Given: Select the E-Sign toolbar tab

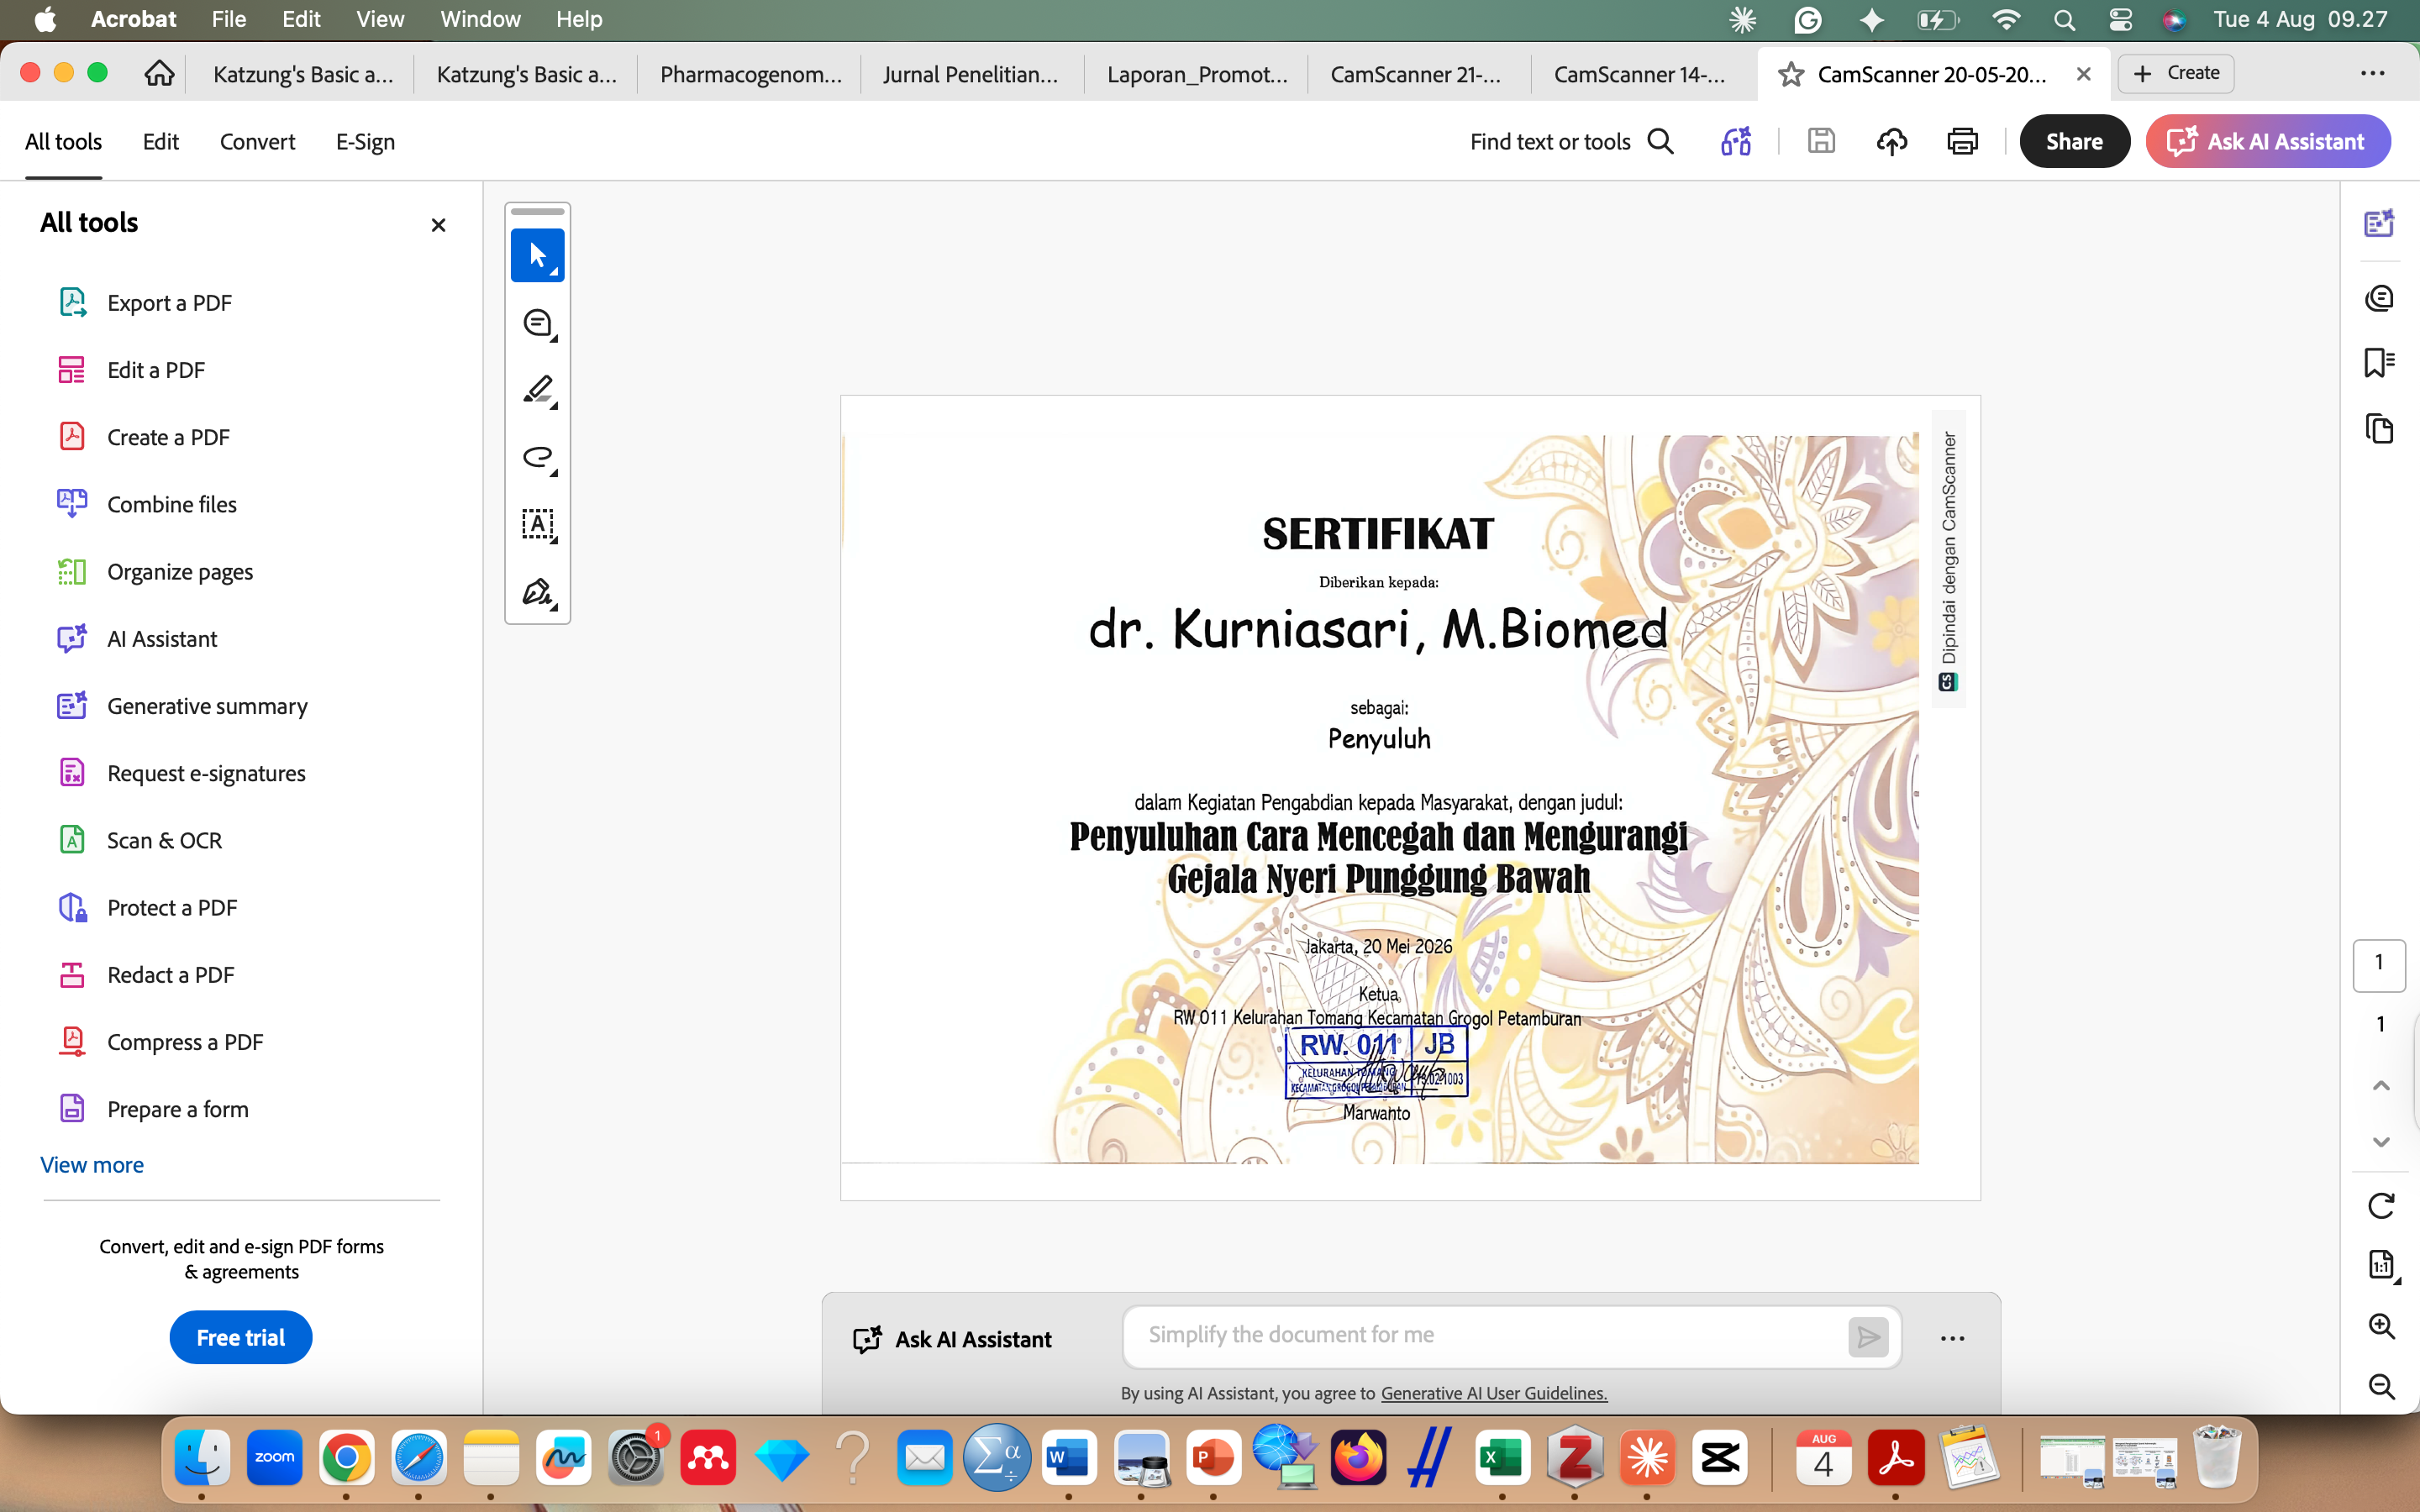Looking at the screenshot, I should coord(365,142).
